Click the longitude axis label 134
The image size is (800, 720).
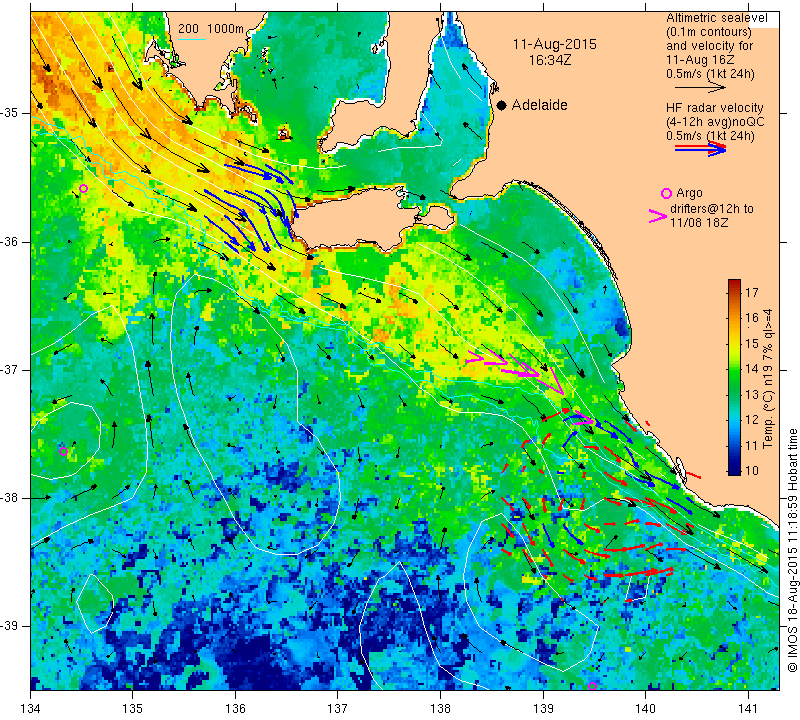30,709
